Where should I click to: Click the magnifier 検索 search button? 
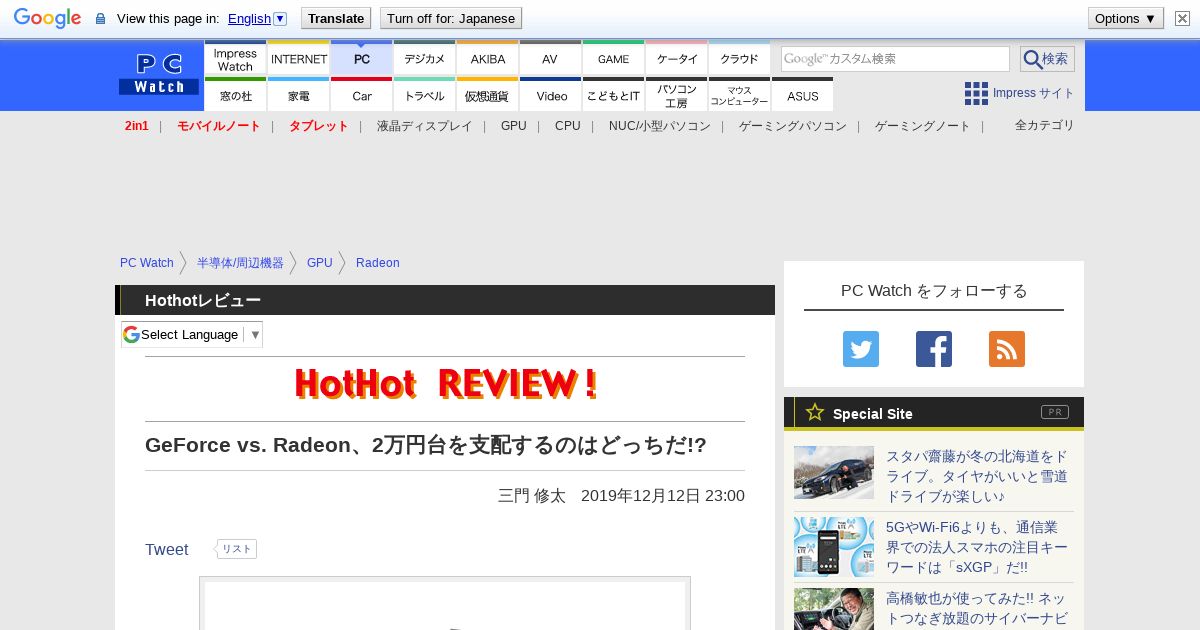pyautogui.click(x=1047, y=59)
